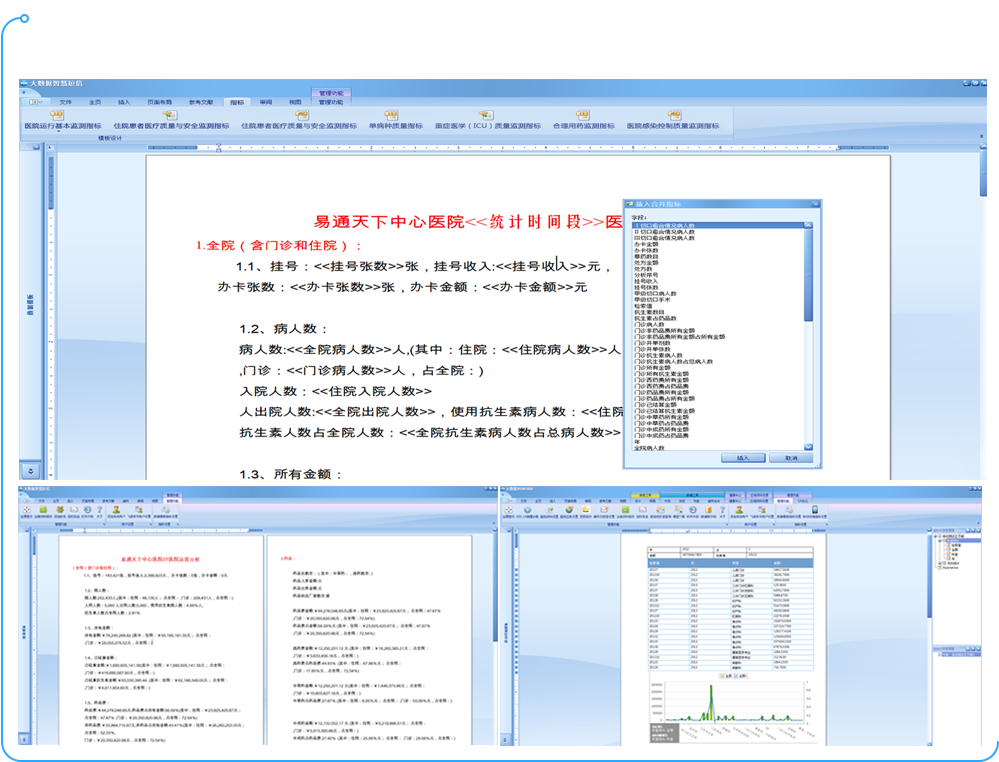999x762 pixels.
Task: Click the field list scroll-up arrow
Action: 808,225
